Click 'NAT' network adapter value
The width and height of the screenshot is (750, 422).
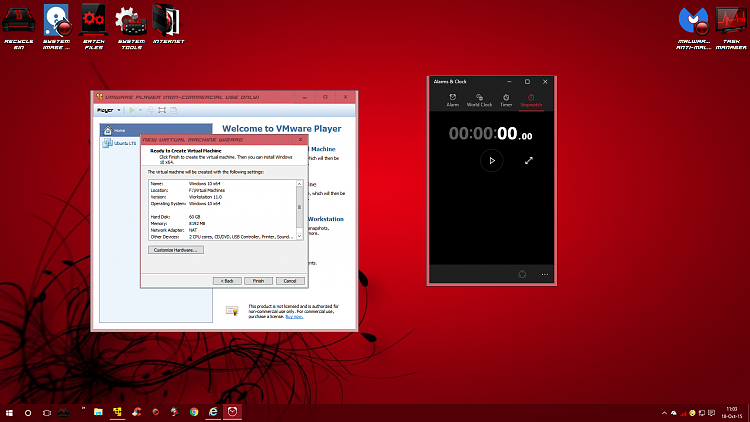(x=193, y=231)
